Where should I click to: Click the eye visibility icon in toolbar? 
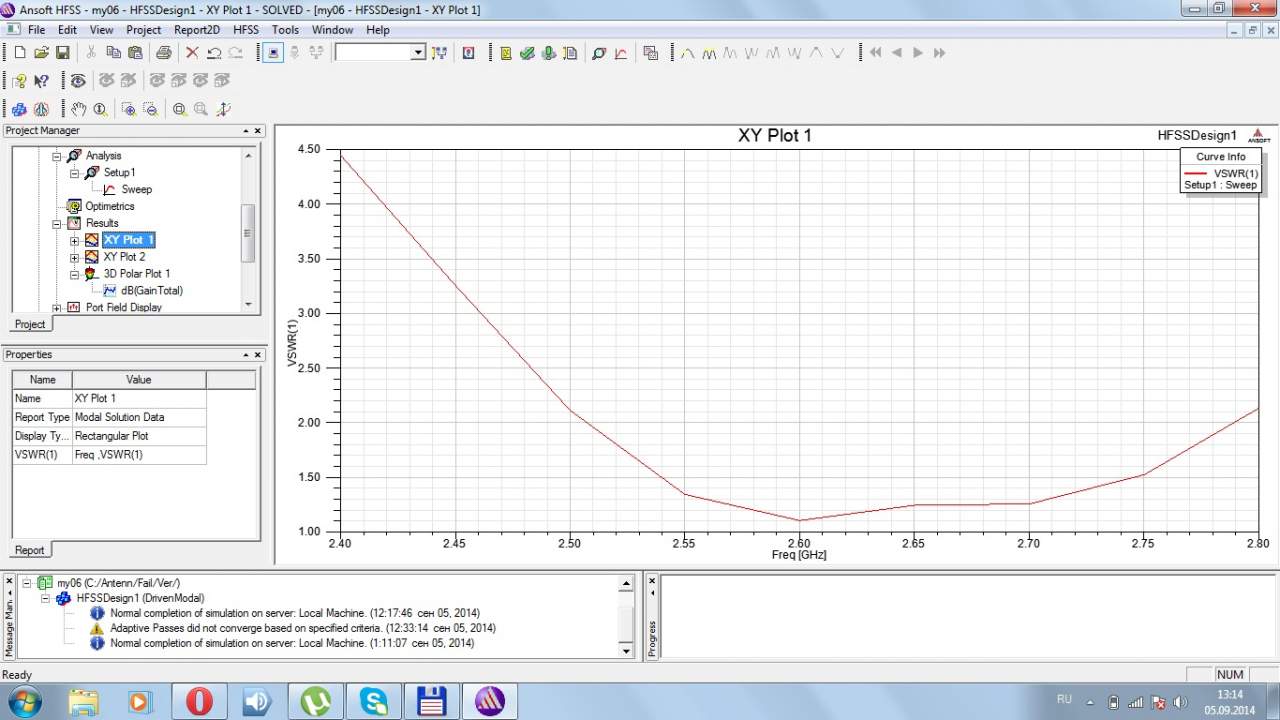[x=77, y=81]
